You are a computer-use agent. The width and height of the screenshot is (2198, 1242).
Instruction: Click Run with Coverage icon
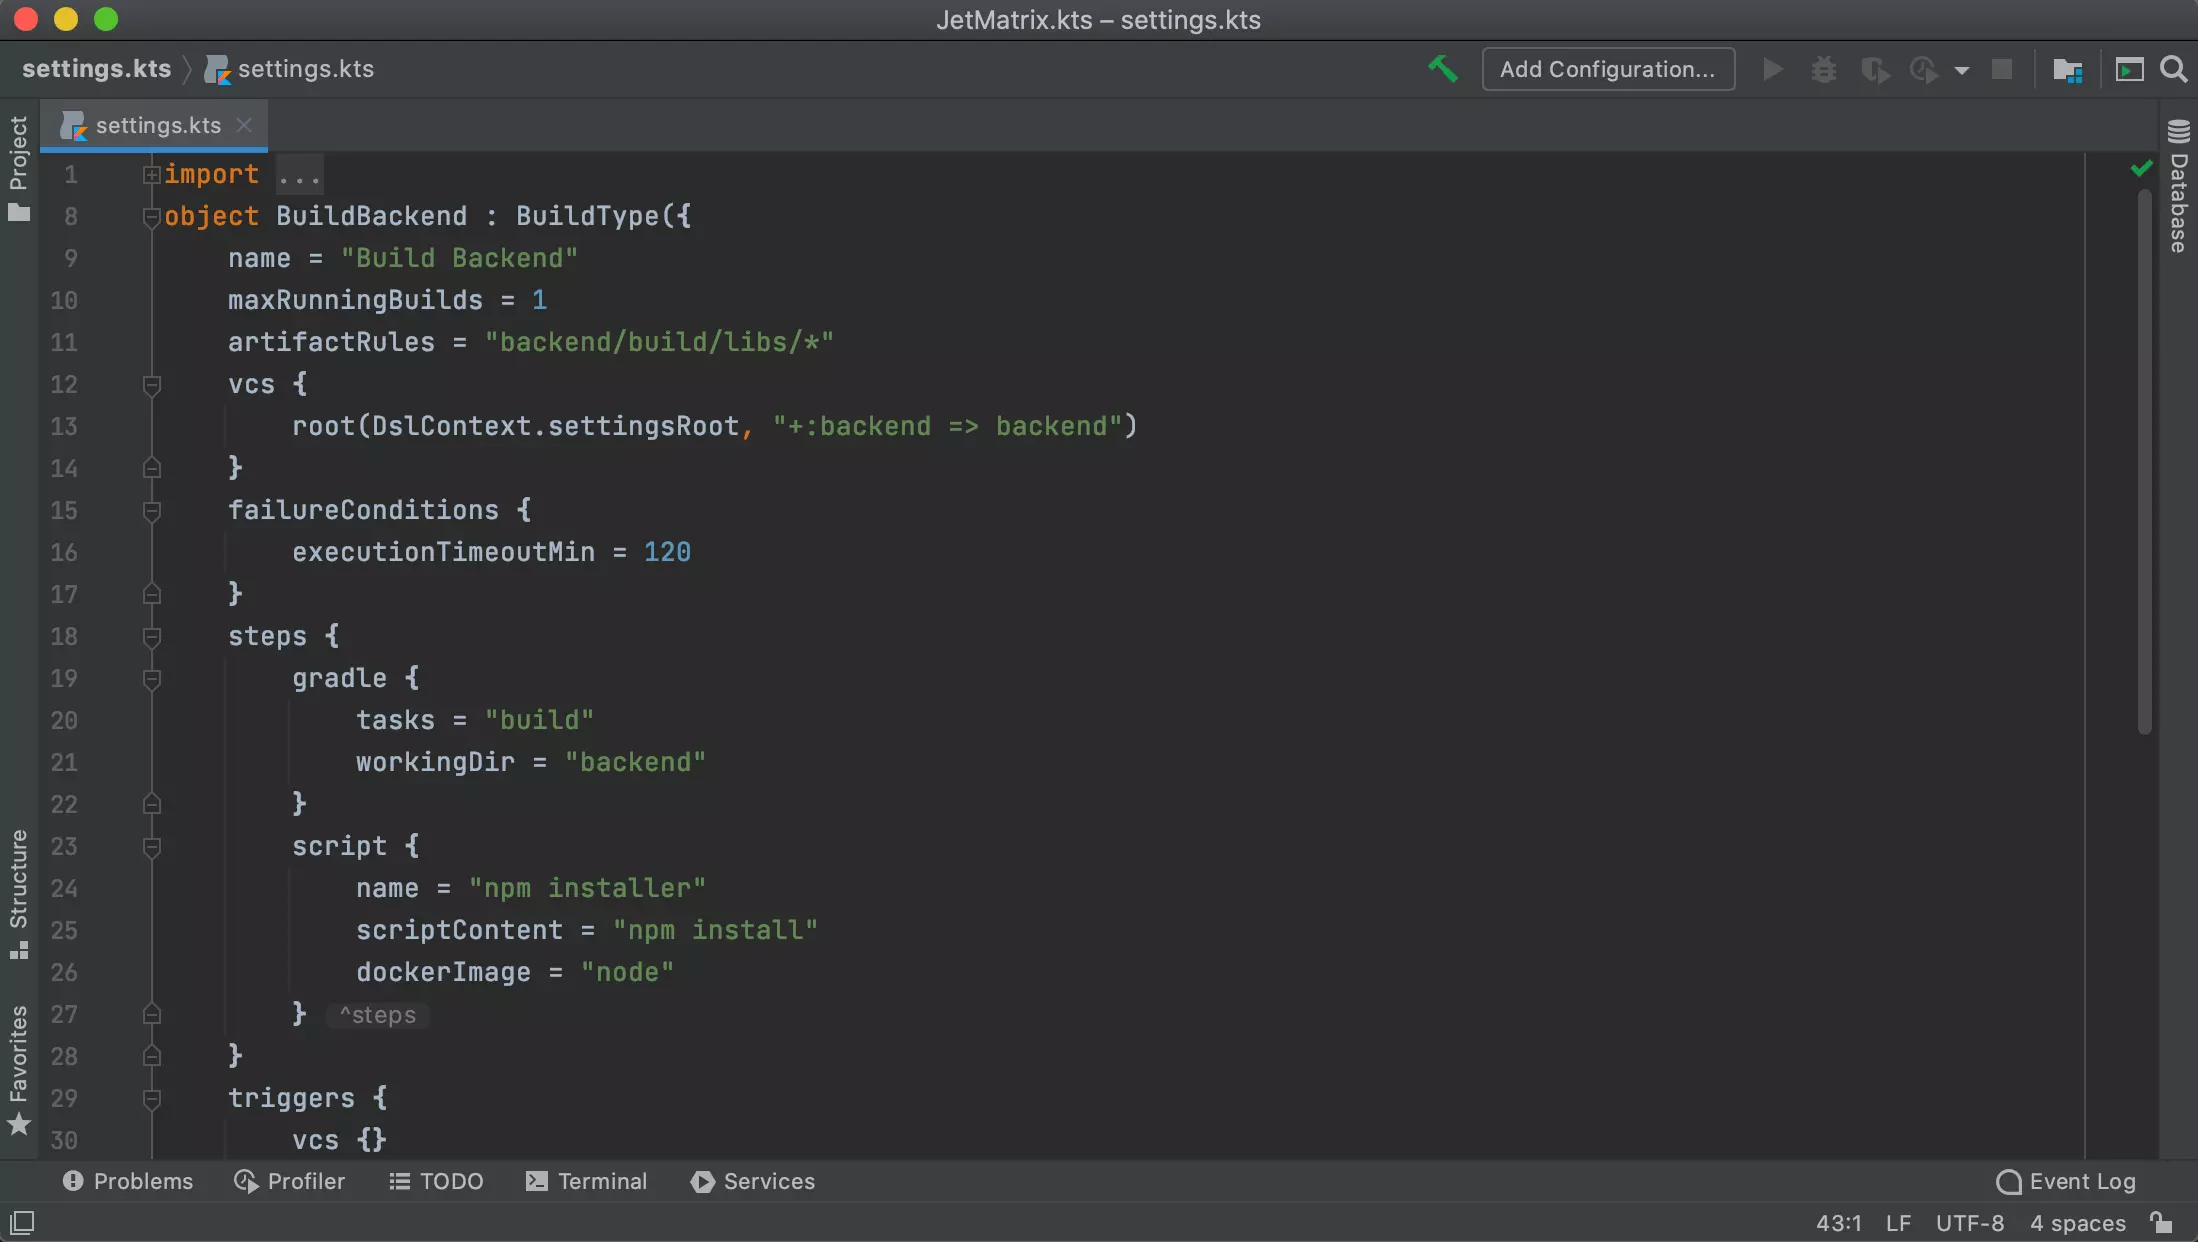coord(1875,69)
